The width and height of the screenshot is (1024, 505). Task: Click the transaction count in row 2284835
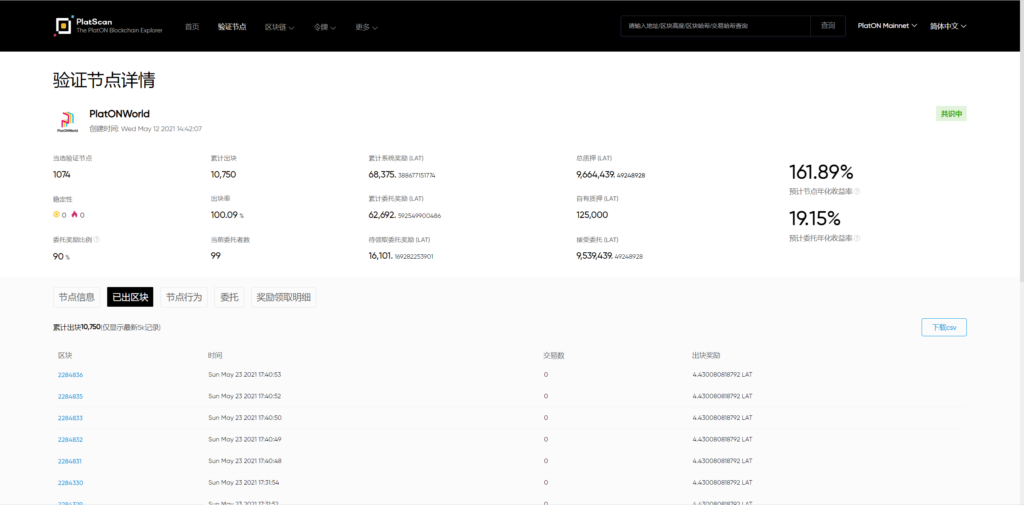pos(545,397)
